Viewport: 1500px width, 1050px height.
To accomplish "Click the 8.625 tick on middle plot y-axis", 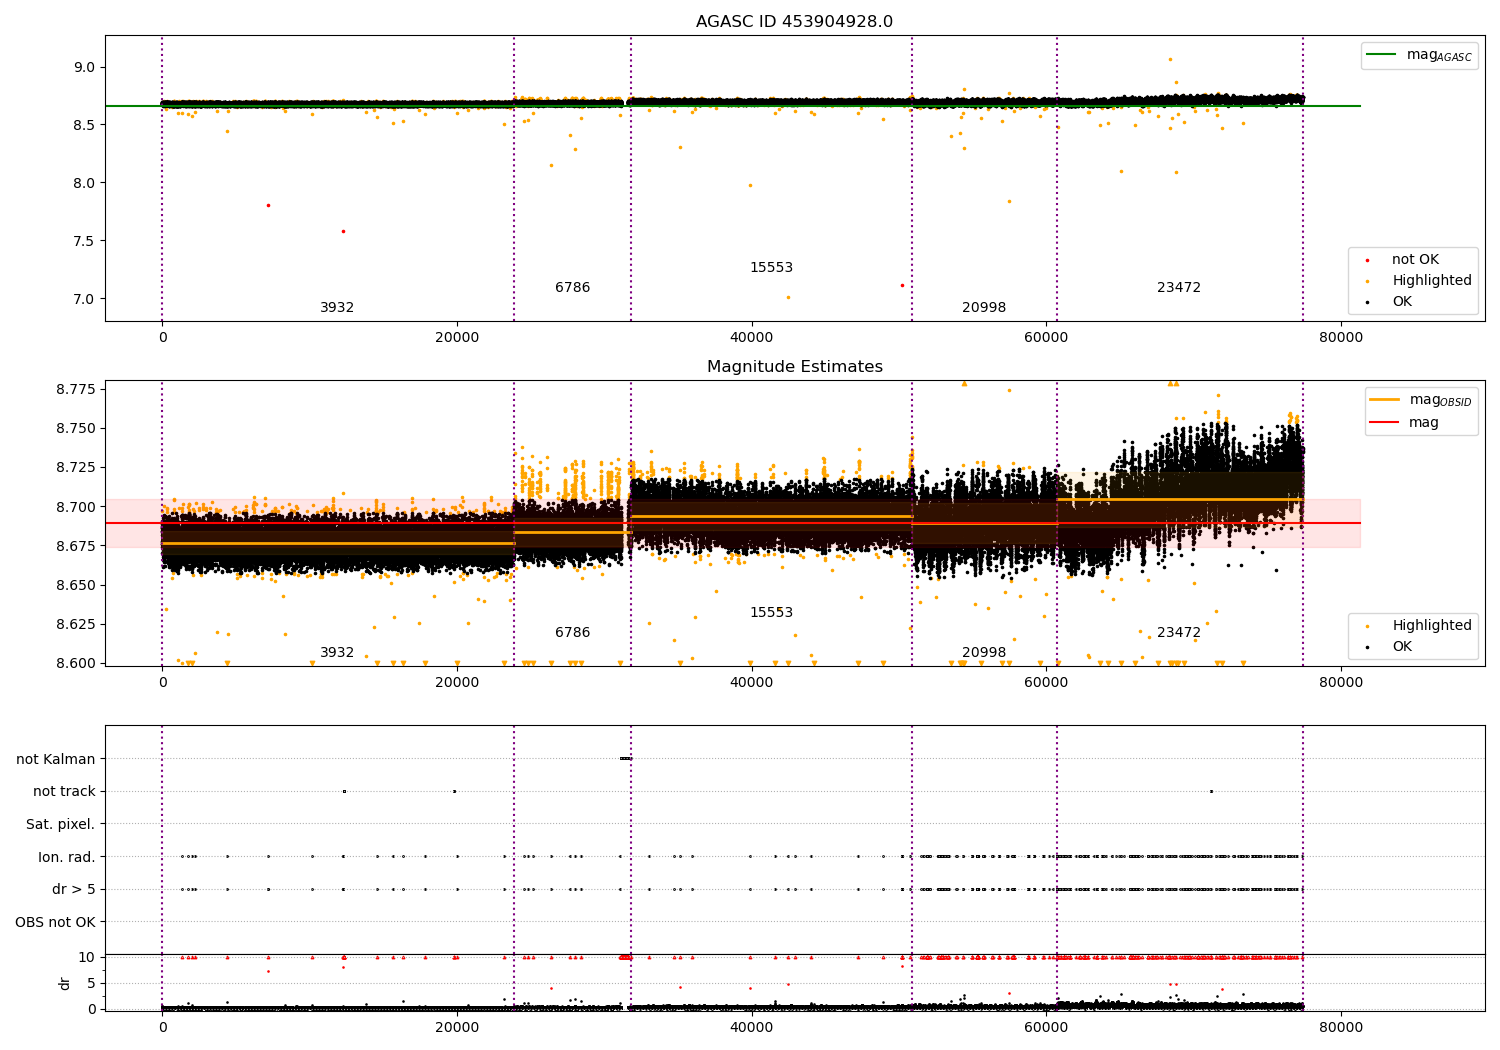I will coord(76,624).
